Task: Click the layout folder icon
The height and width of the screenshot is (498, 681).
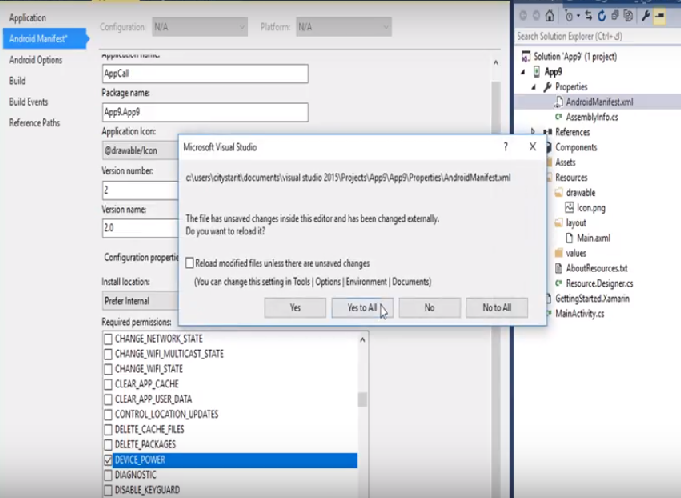Action: click(559, 223)
